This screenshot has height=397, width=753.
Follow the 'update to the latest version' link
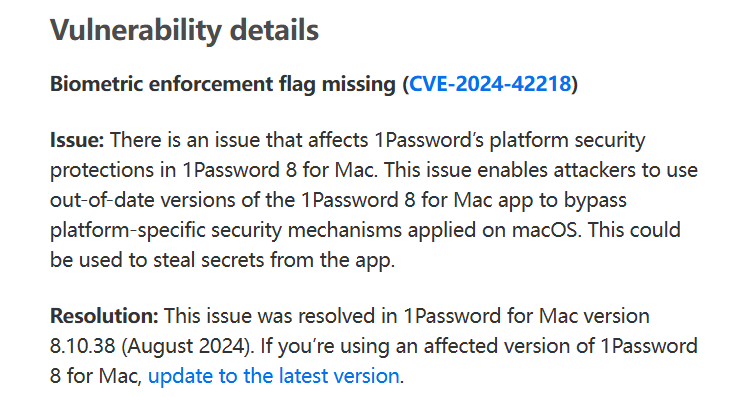click(x=274, y=375)
